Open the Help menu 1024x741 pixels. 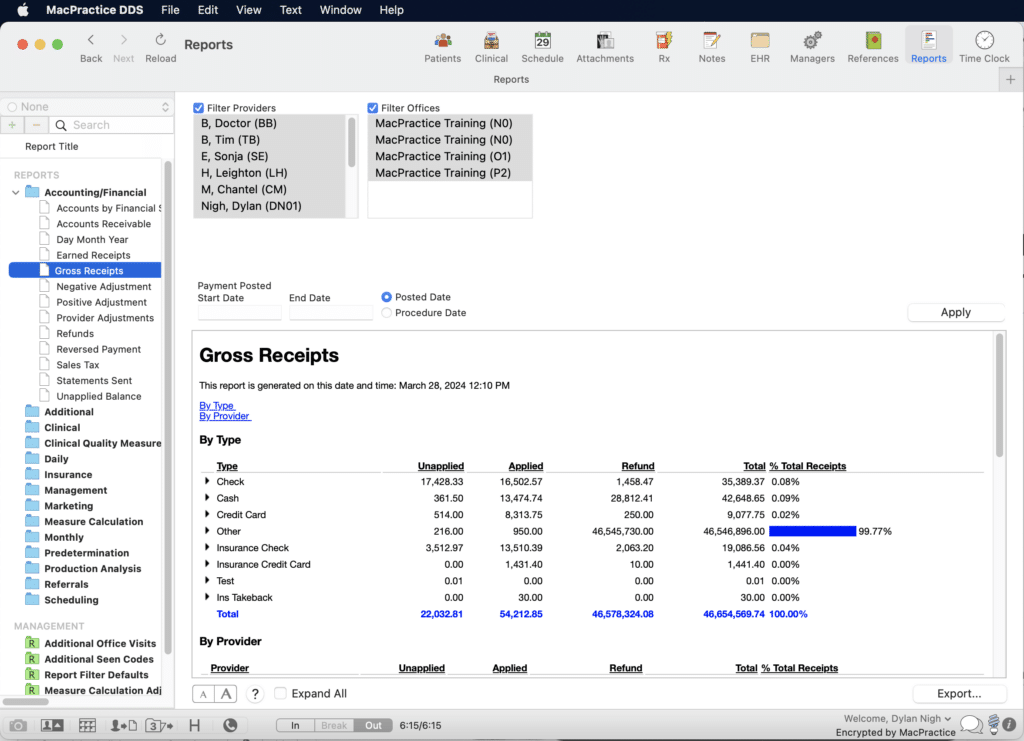click(x=391, y=10)
